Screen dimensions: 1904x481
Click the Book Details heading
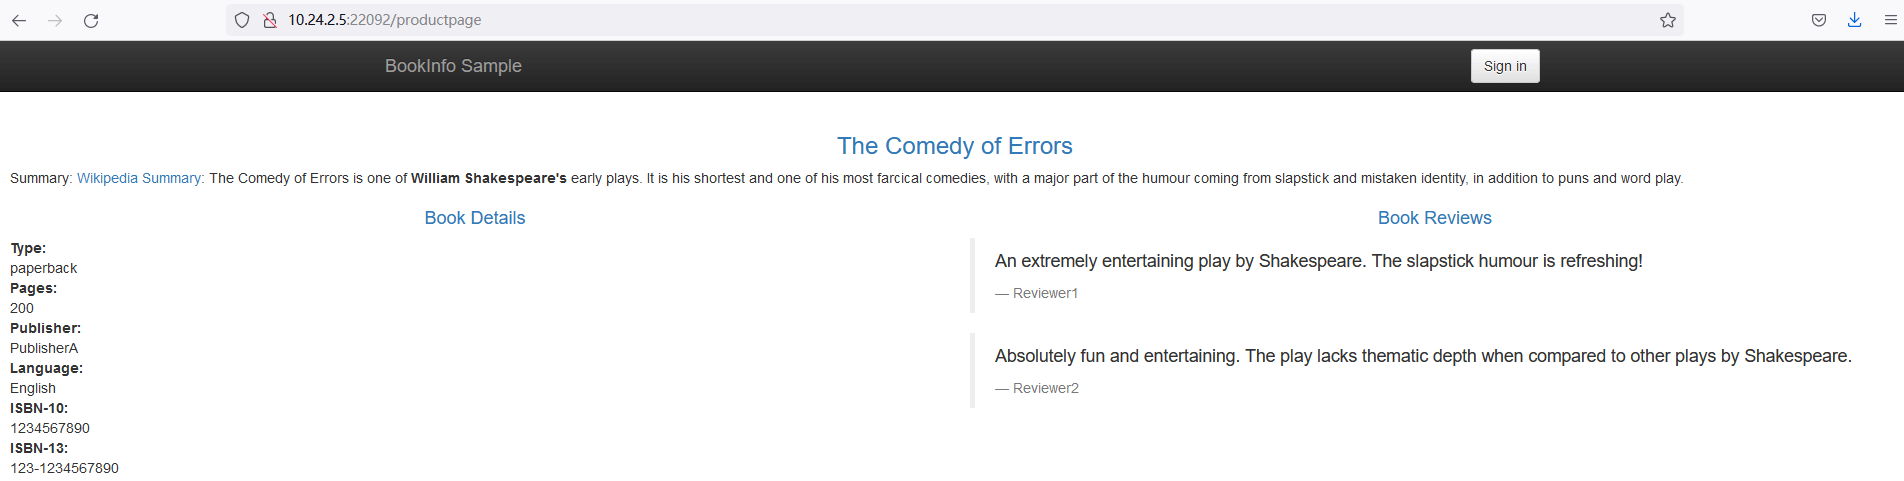click(475, 218)
